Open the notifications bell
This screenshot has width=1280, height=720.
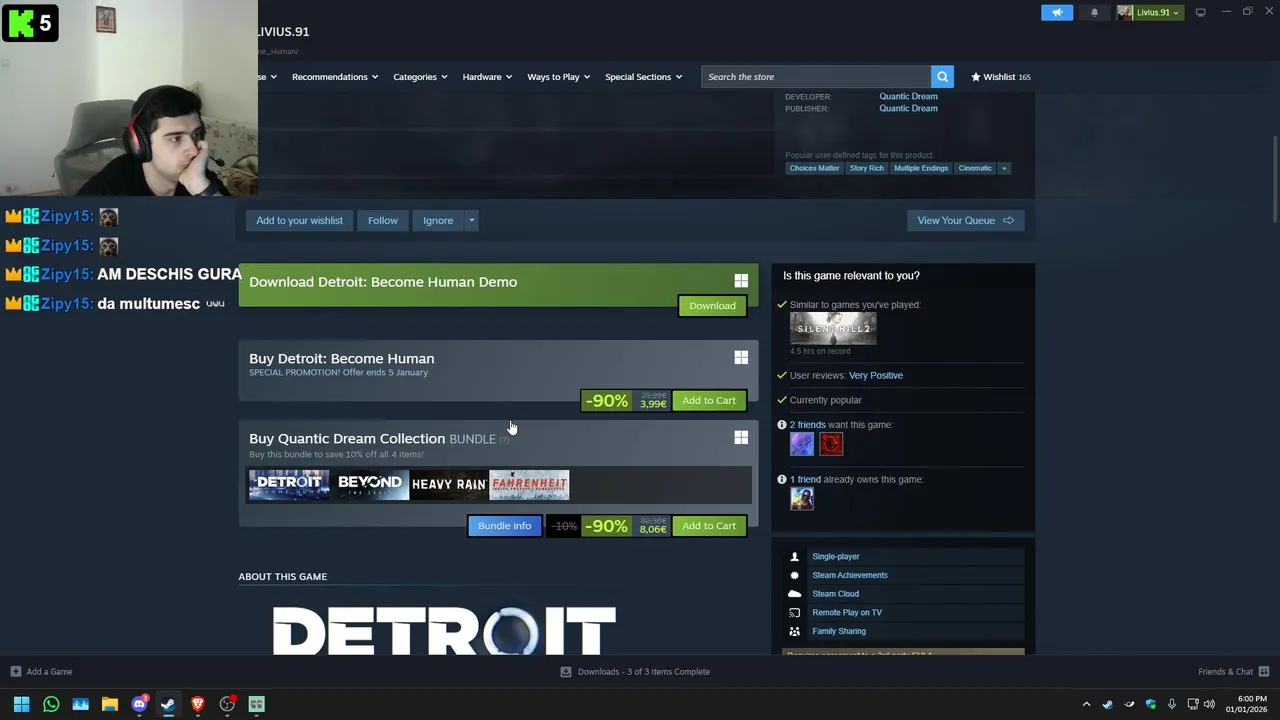click(1094, 12)
